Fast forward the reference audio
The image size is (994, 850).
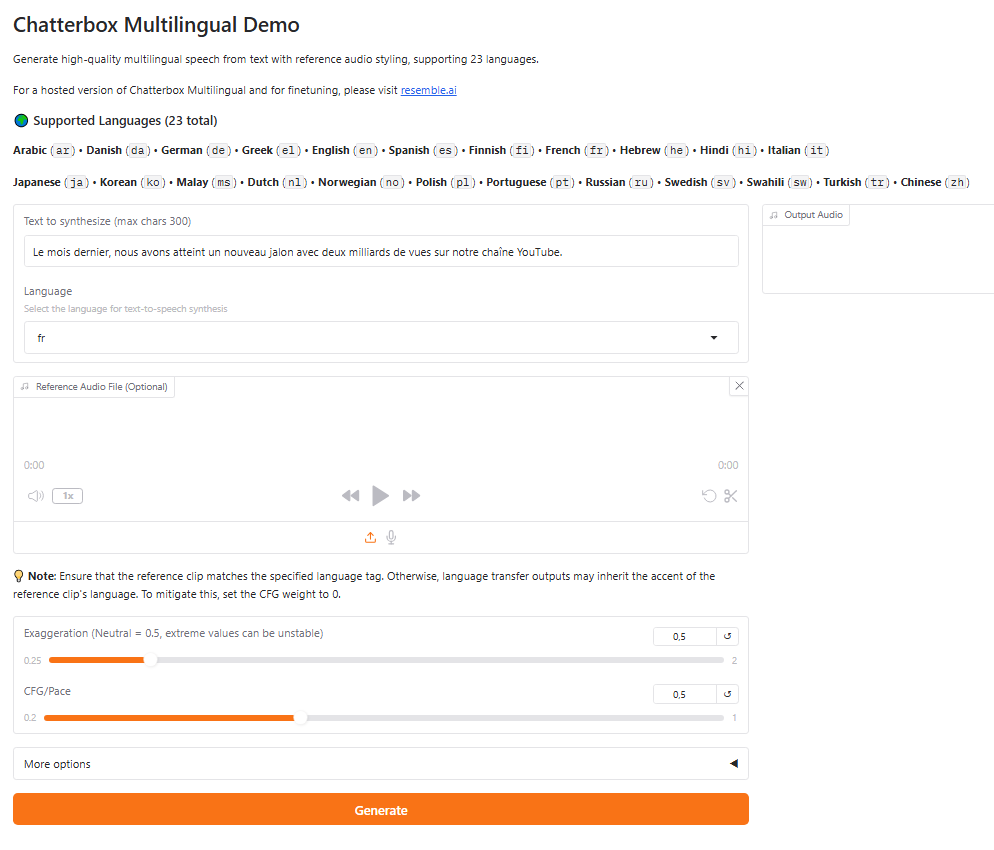tap(411, 496)
